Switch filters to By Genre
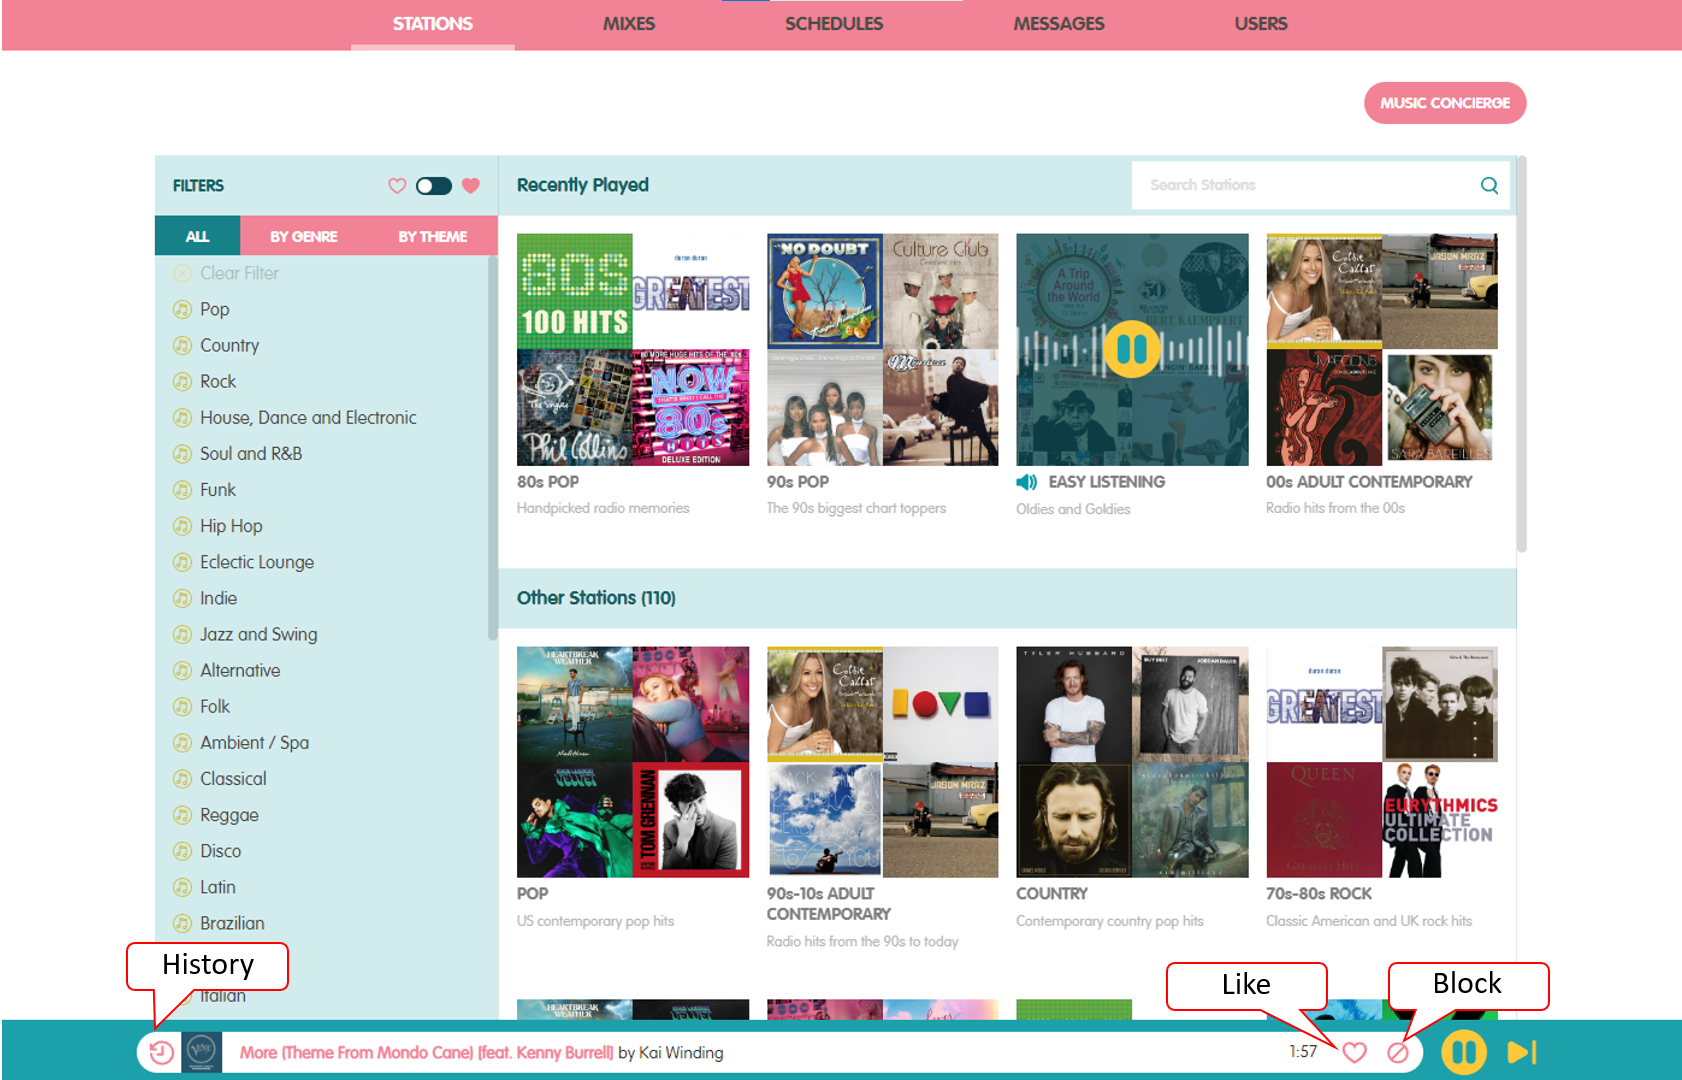 click(x=304, y=236)
